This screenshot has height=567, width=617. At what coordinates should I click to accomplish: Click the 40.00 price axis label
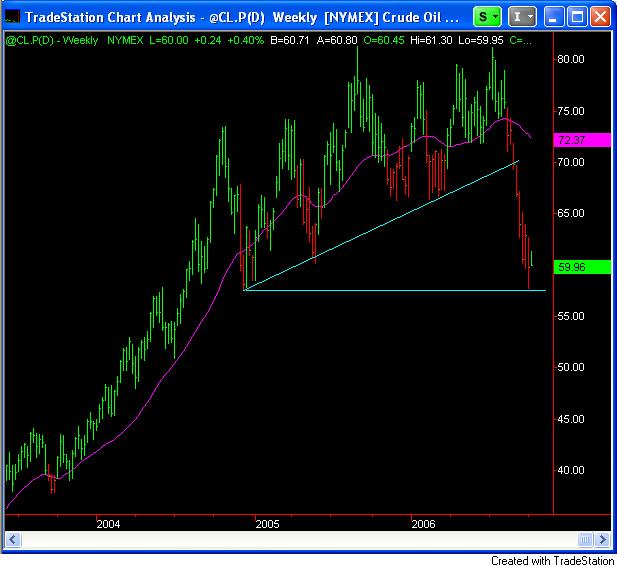pyautogui.click(x=571, y=470)
